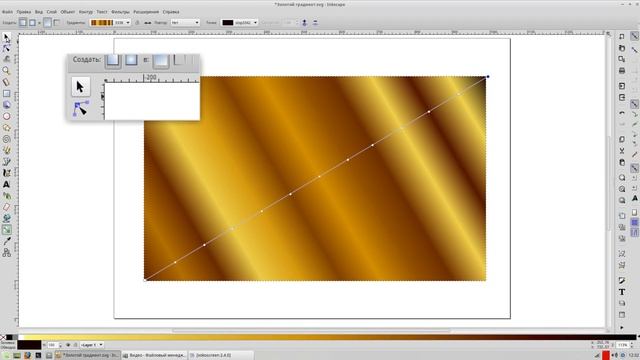This screenshot has width=640, height=360.
Task: Apply gradient on stroke toggle
Action: point(57,23)
